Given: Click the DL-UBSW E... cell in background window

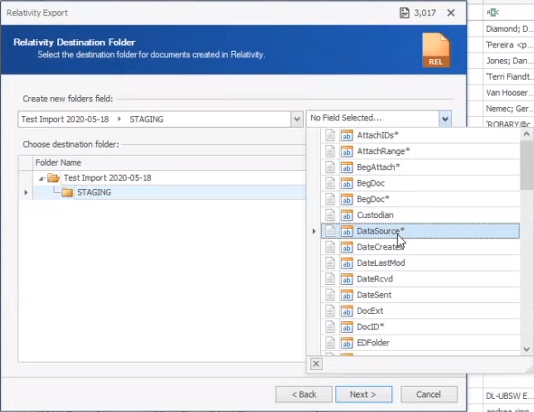Looking at the screenshot, I should [509, 396].
